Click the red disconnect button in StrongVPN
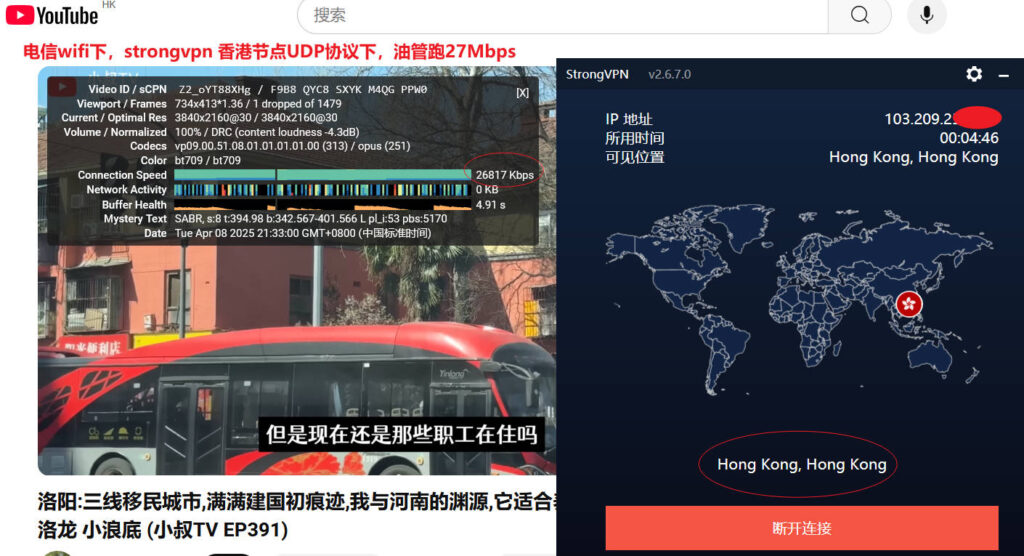The height and width of the screenshot is (556, 1024). (x=801, y=528)
